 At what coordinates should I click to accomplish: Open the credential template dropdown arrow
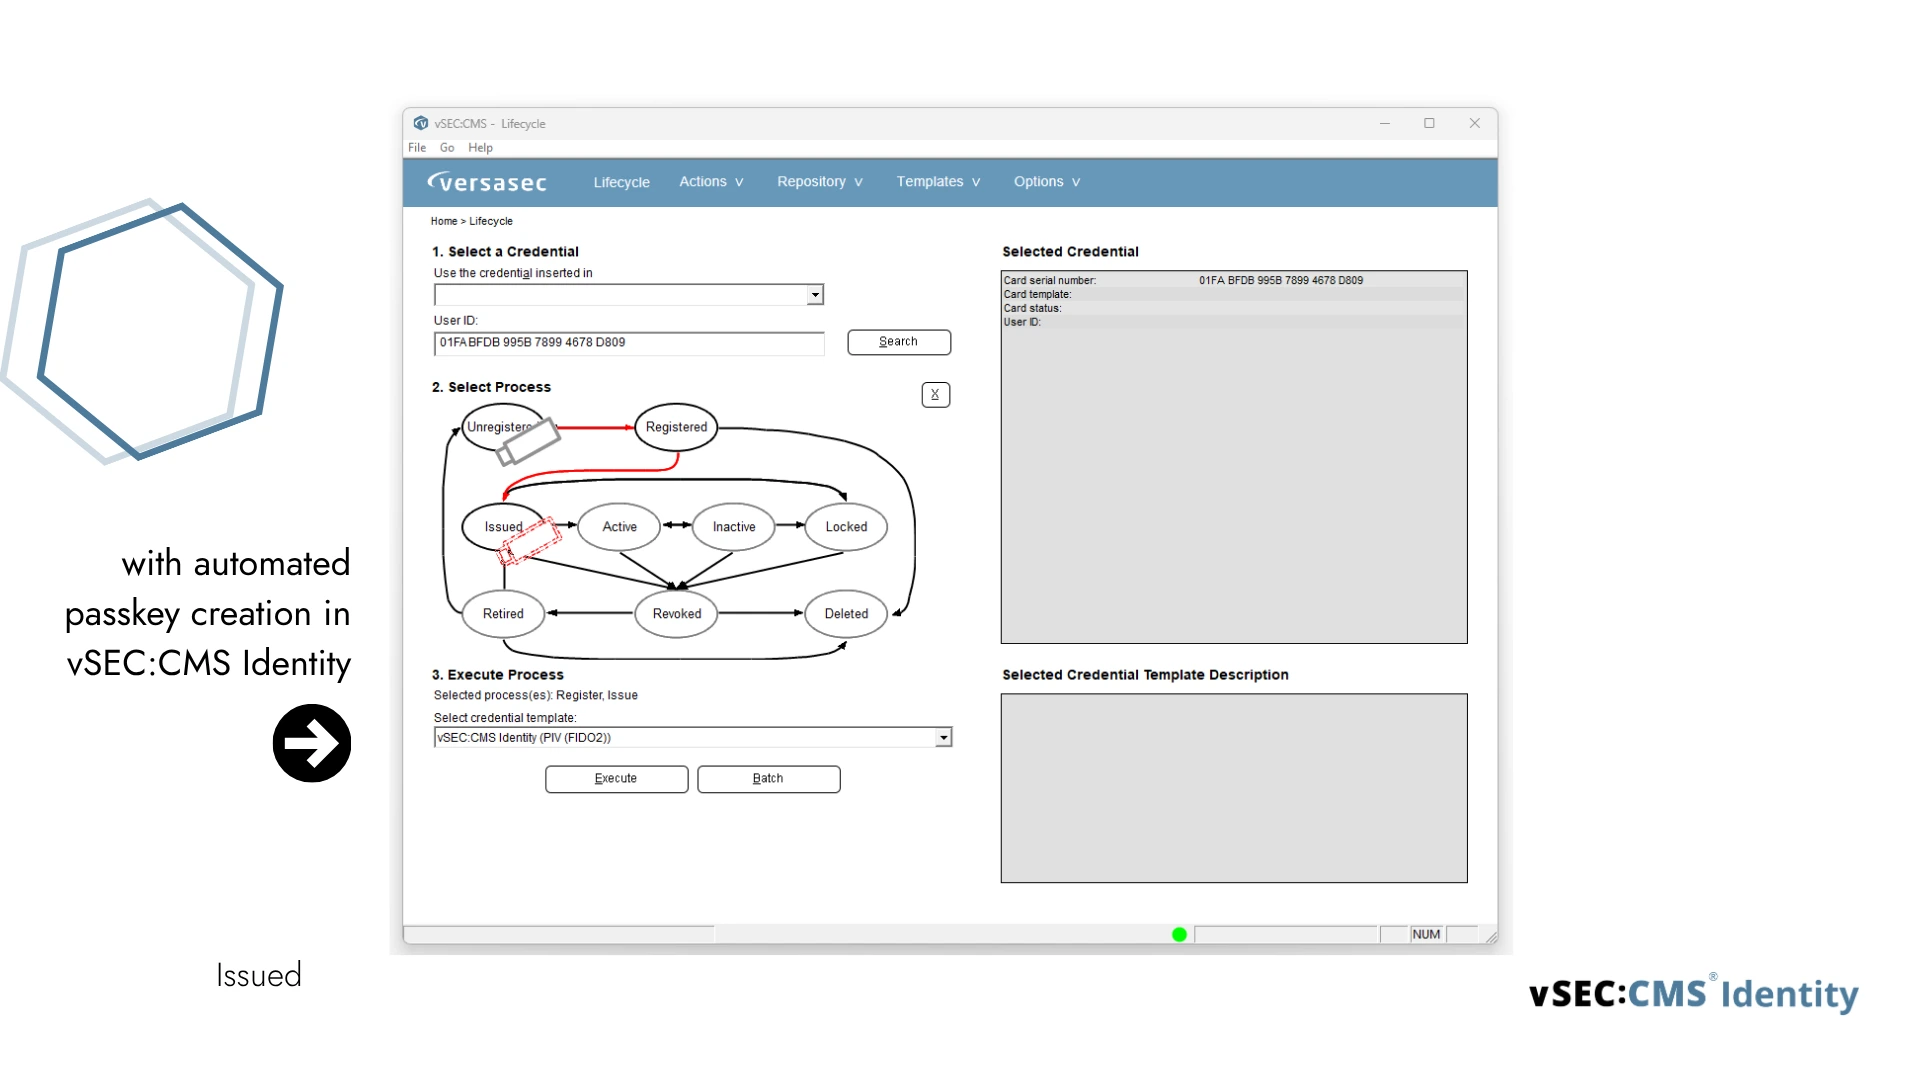point(943,738)
